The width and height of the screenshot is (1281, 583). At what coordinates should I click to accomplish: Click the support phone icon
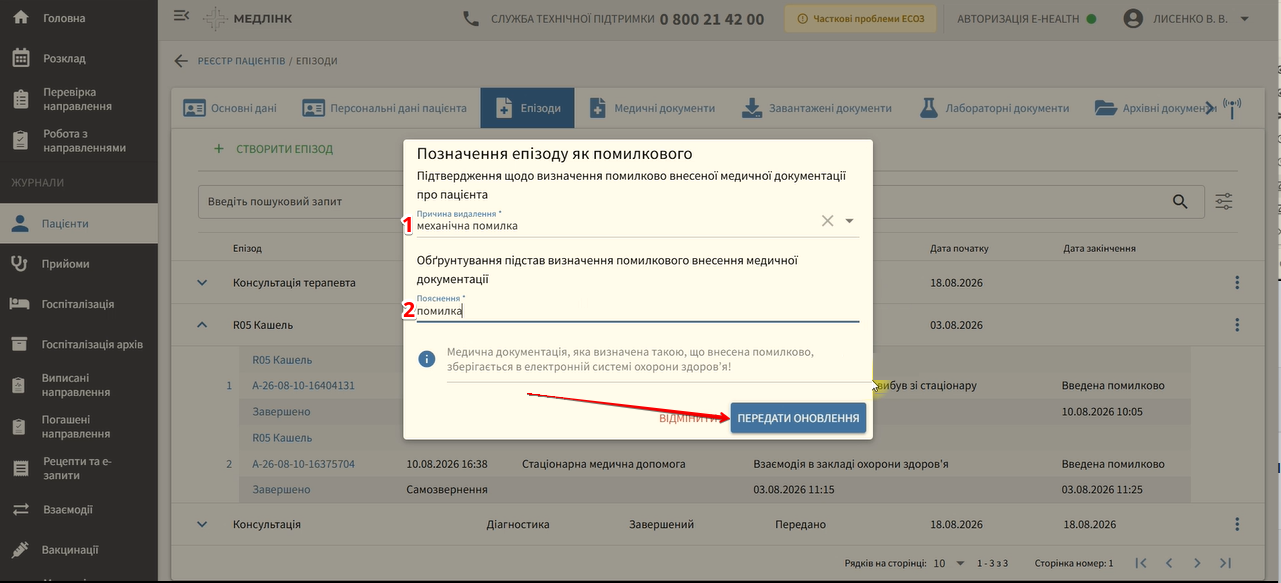pyautogui.click(x=472, y=18)
